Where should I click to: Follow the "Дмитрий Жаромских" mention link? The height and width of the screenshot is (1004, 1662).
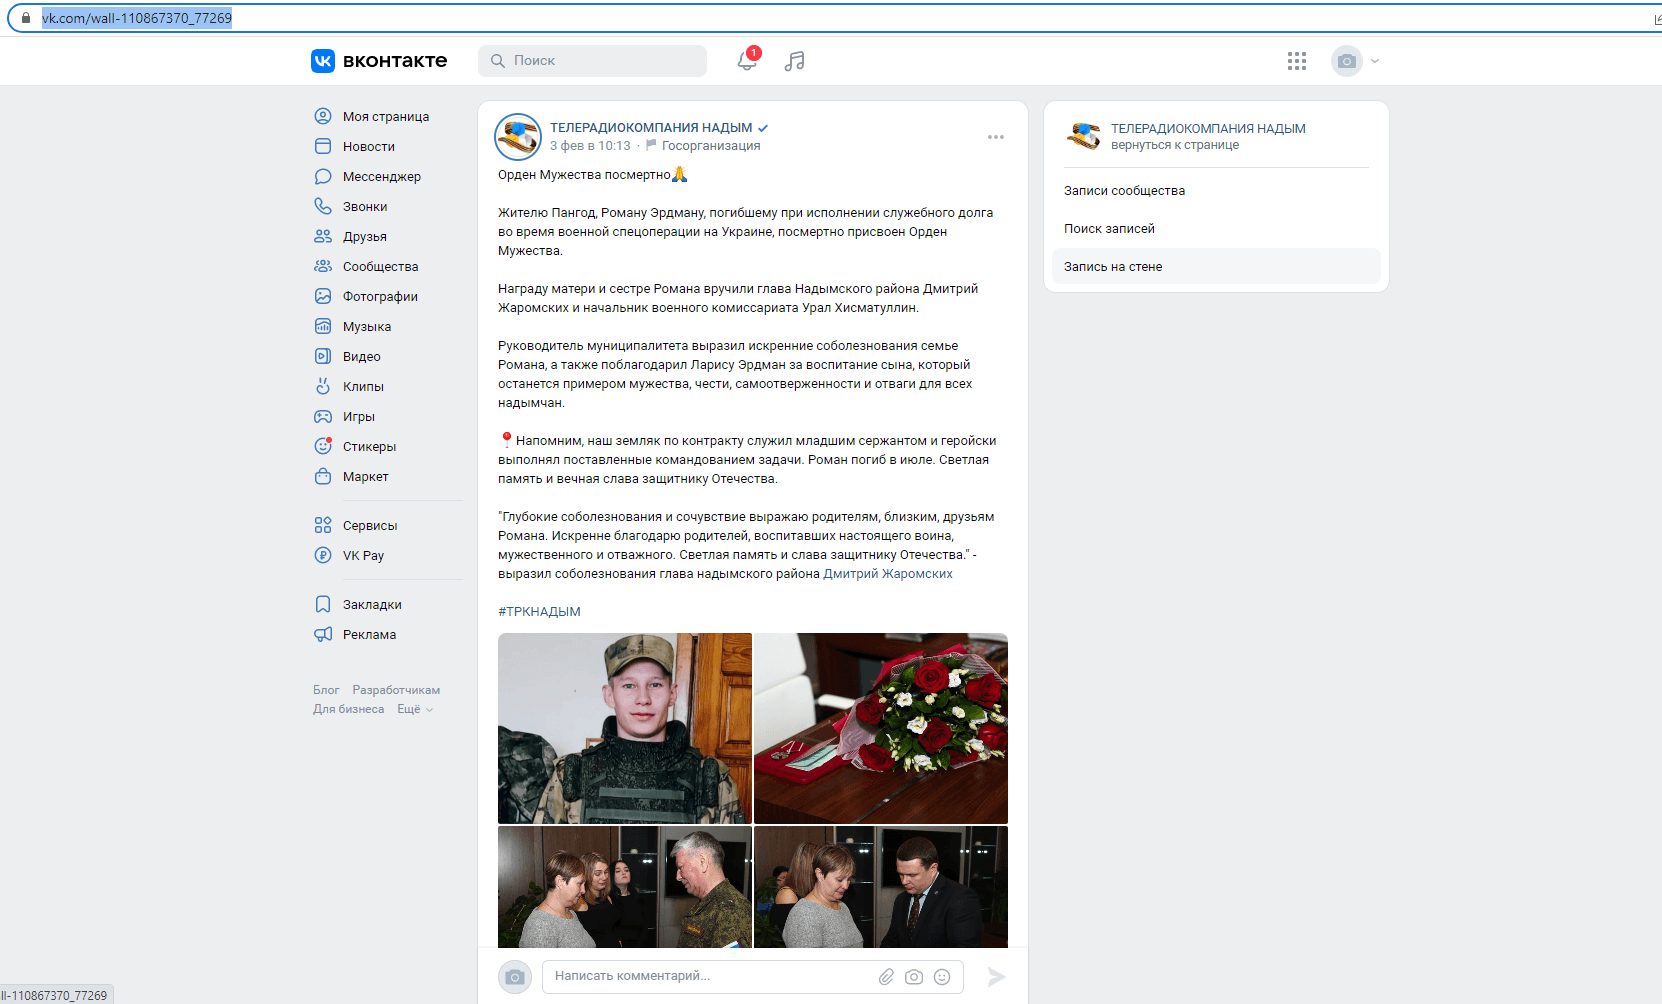[x=888, y=574]
